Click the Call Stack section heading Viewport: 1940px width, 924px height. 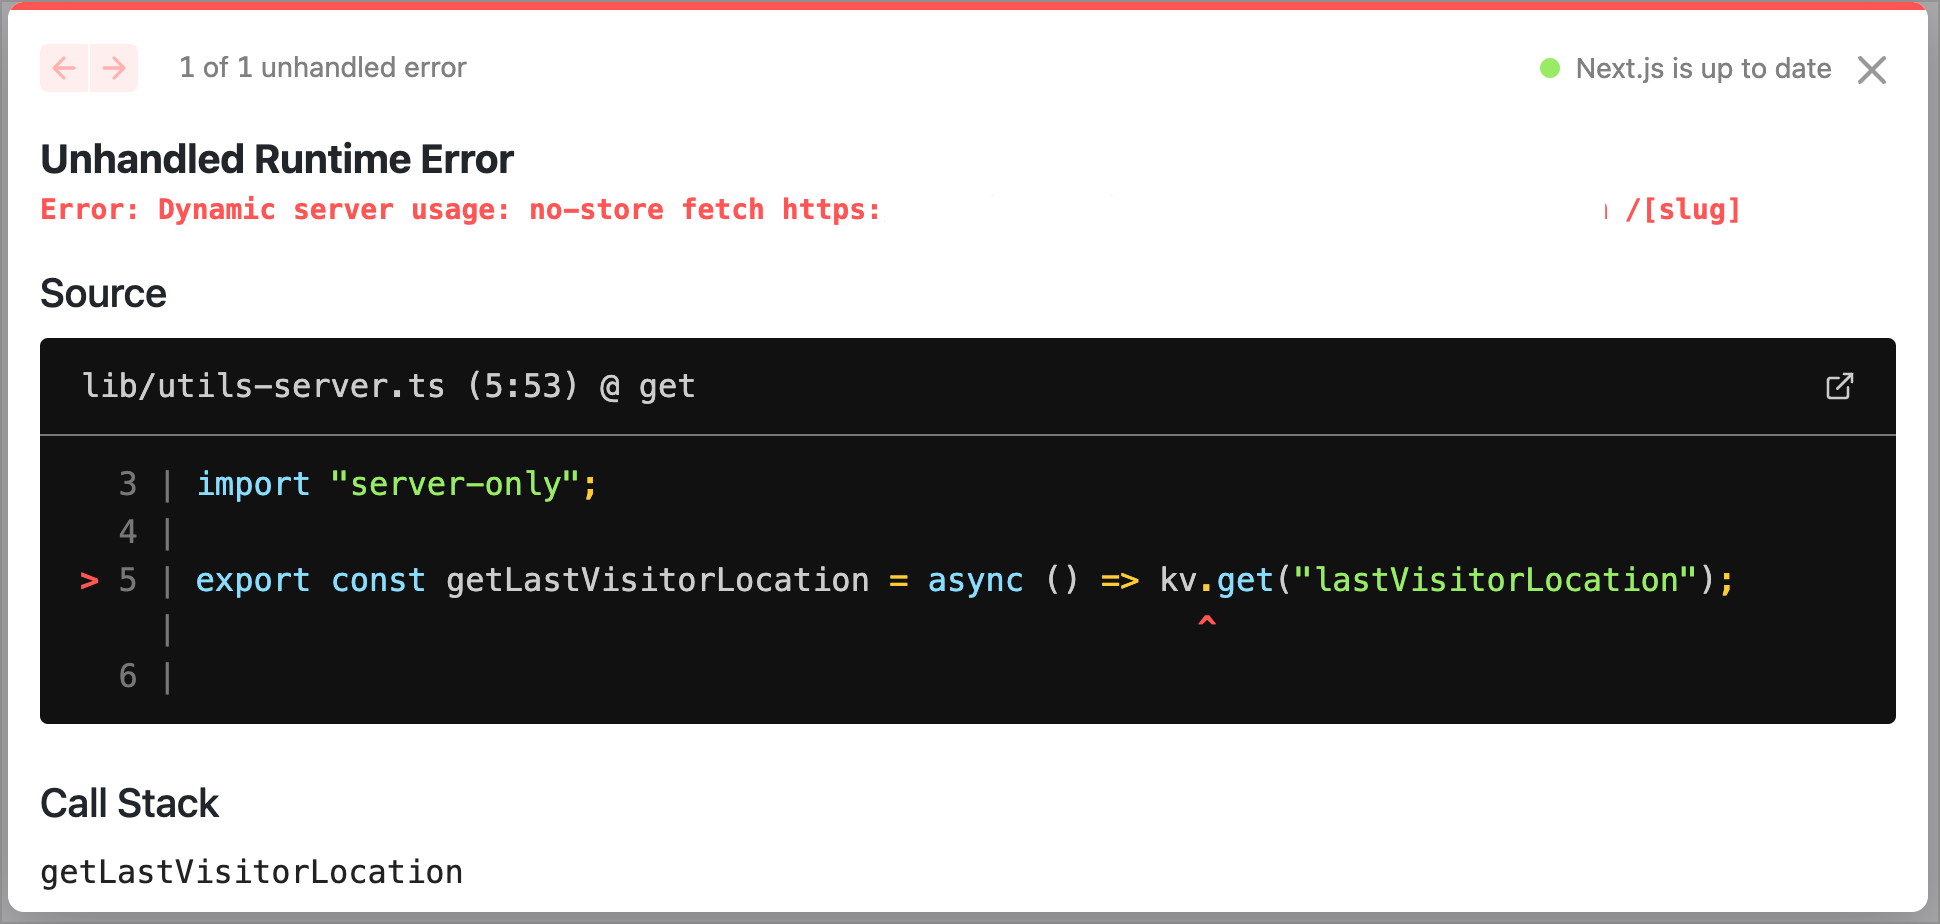pyautogui.click(x=129, y=802)
